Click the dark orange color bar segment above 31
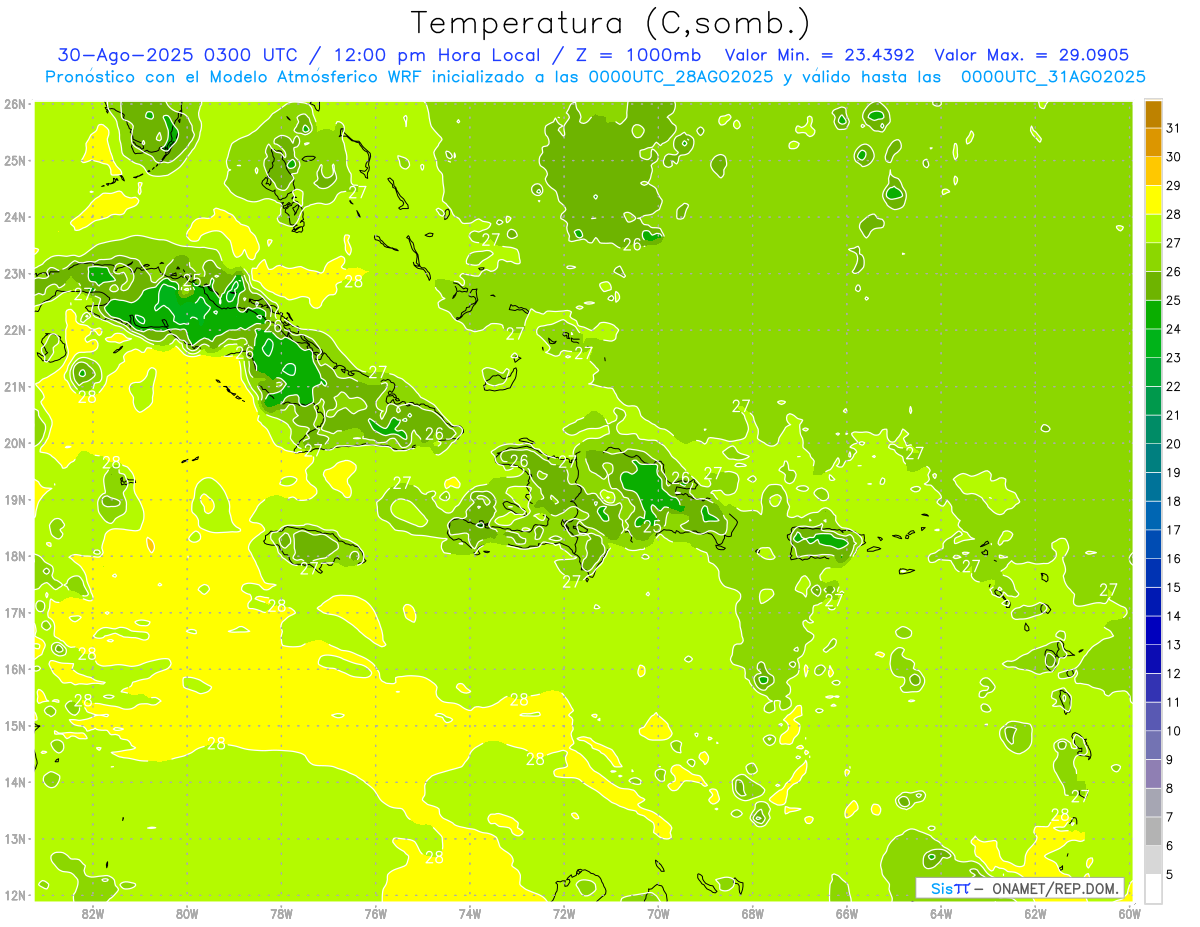Image resolution: width=1200 pixels, height=927 pixels. [1153, 114]
